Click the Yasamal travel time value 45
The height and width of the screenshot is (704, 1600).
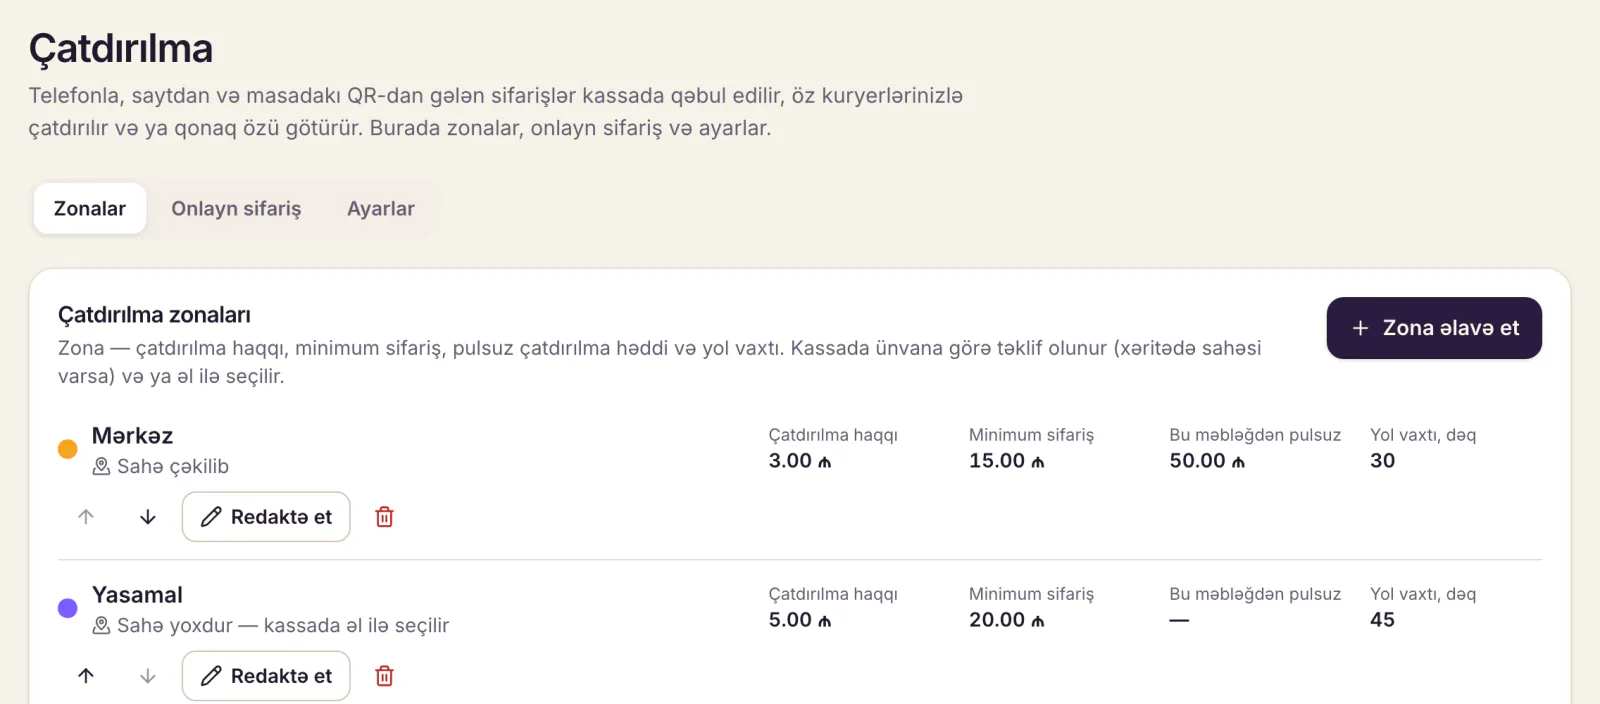[1382, 620]
